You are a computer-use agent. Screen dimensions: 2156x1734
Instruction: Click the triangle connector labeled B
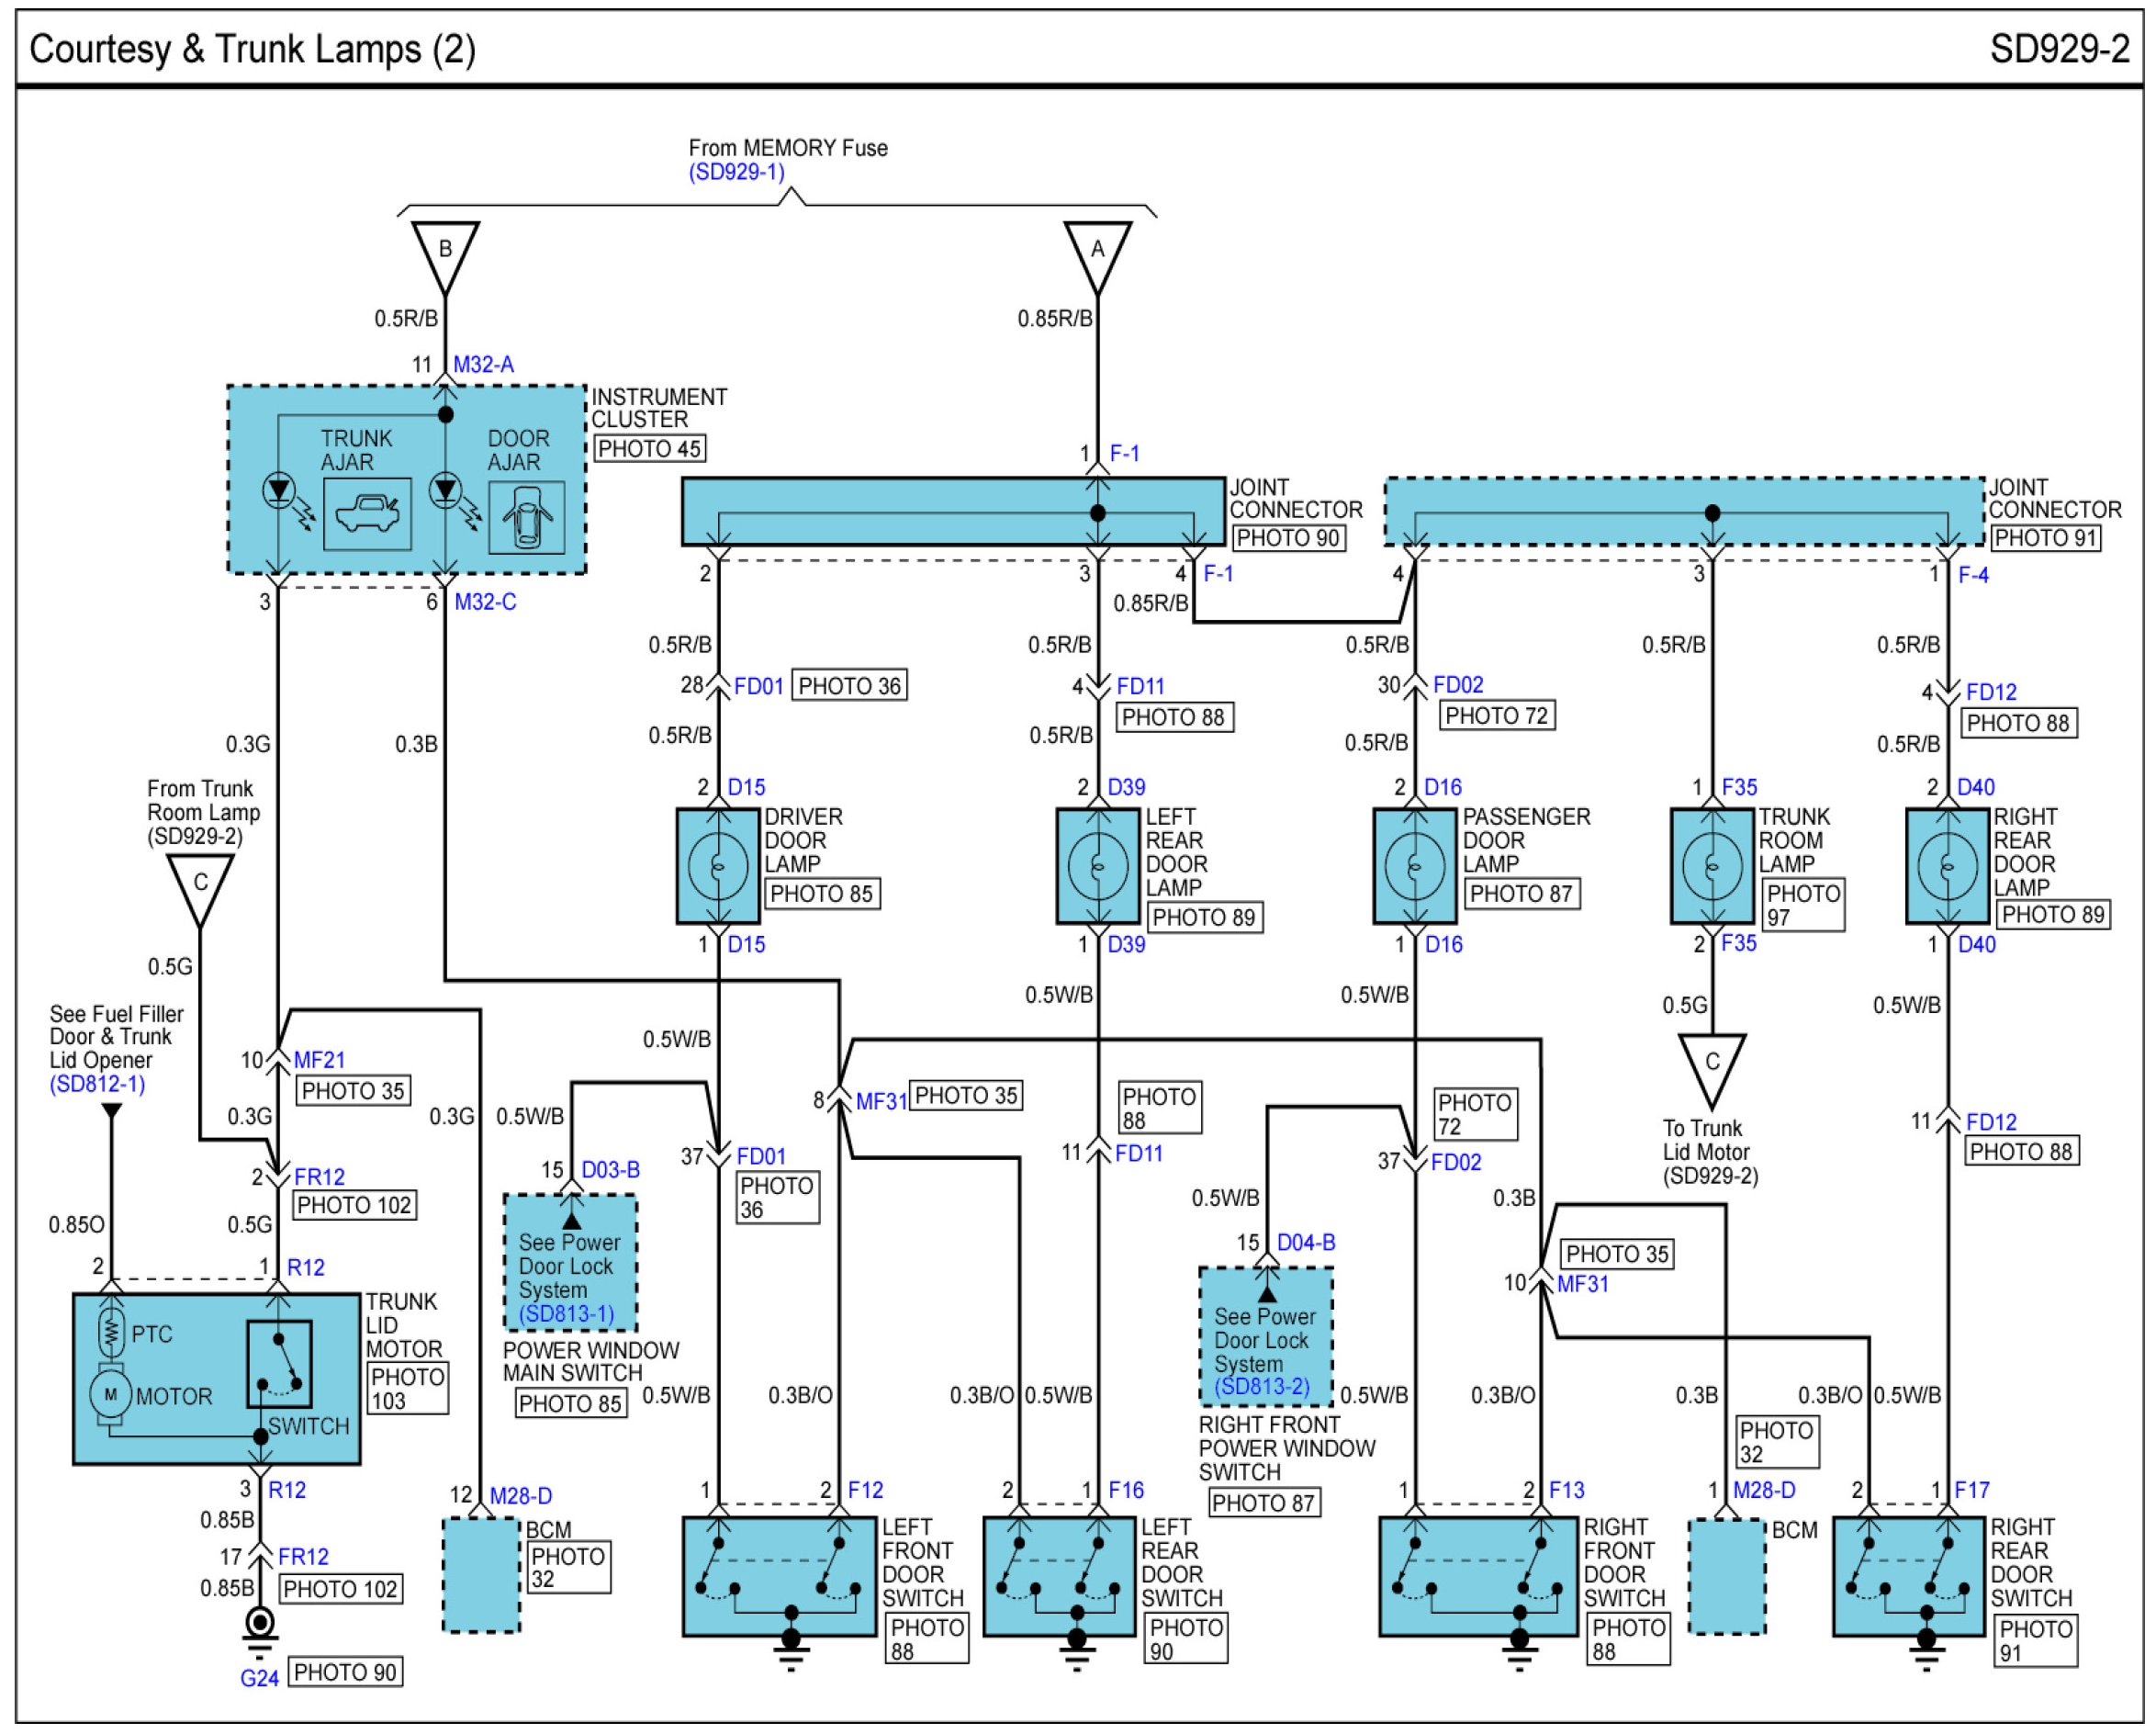click(x=445, y=250)
